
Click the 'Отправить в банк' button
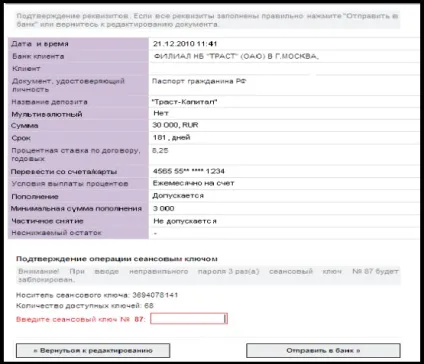[x=323, y=351]
